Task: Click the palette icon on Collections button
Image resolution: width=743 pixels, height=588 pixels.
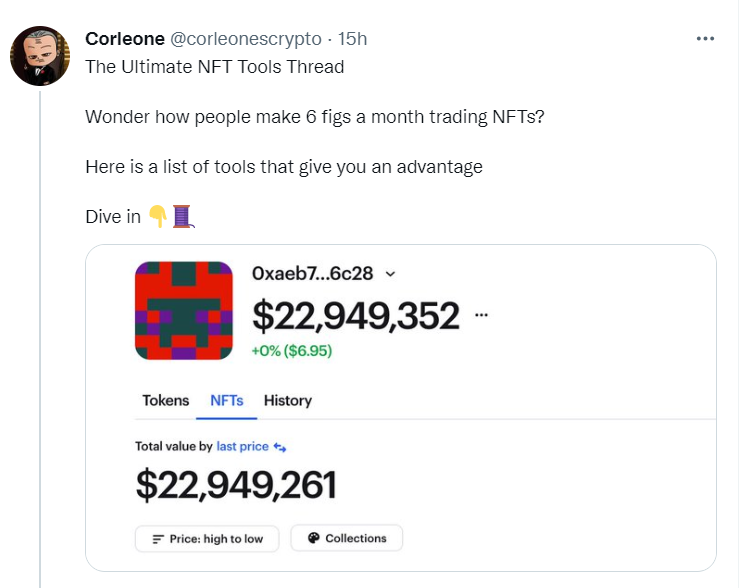Action: (x=313, y=538)
